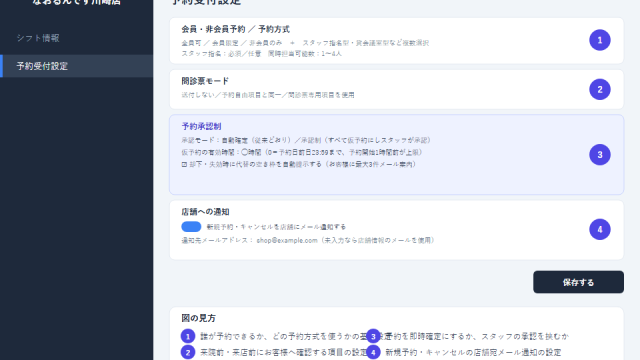
Task: Click the 問診票モード heading
Action: point(205,81)
